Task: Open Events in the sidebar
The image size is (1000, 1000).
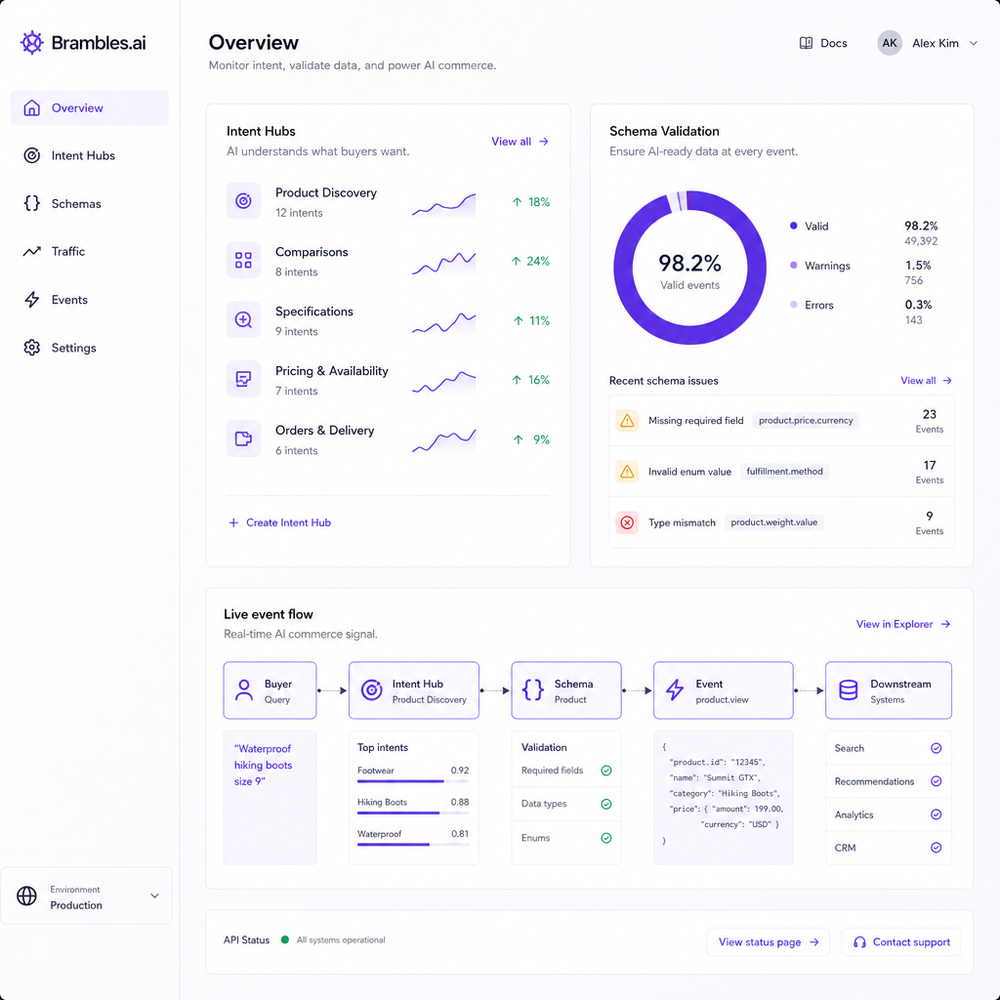Action: [90, 300]
